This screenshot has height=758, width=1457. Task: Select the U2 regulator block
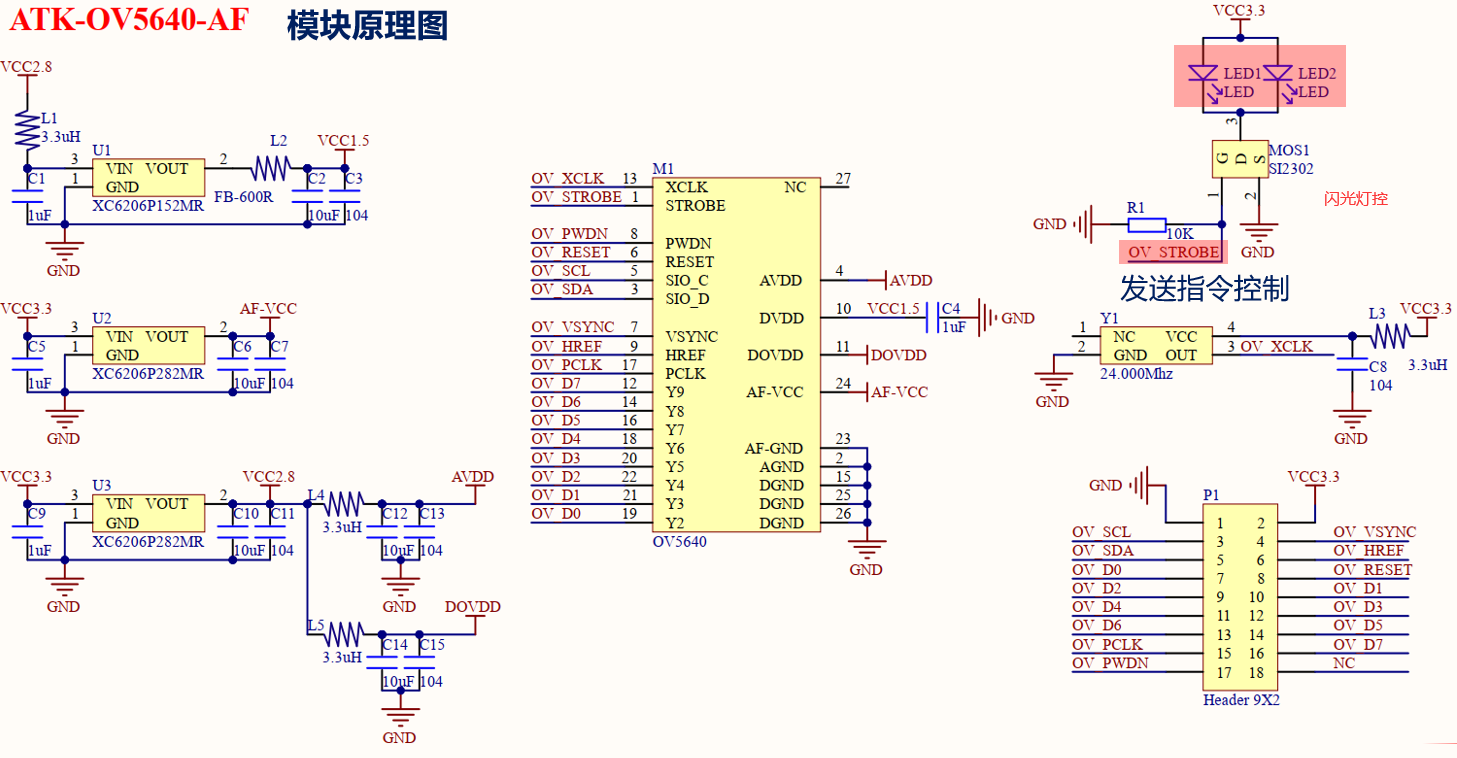[148, 345]
